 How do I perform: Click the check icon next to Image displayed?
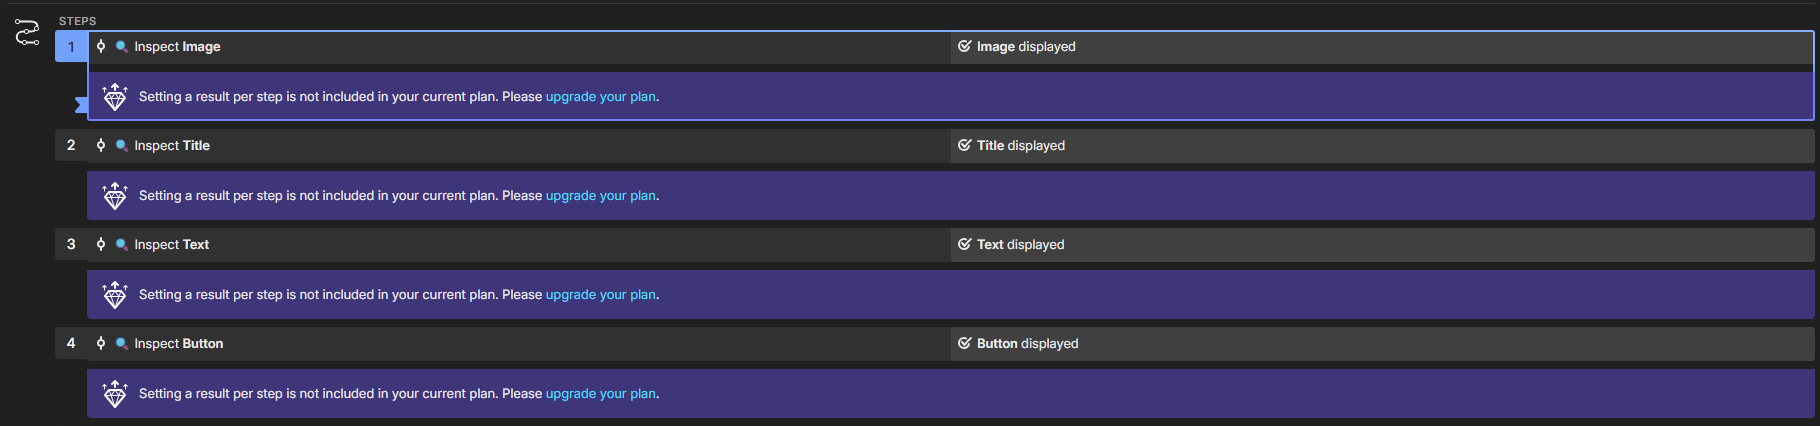(965, 46)
